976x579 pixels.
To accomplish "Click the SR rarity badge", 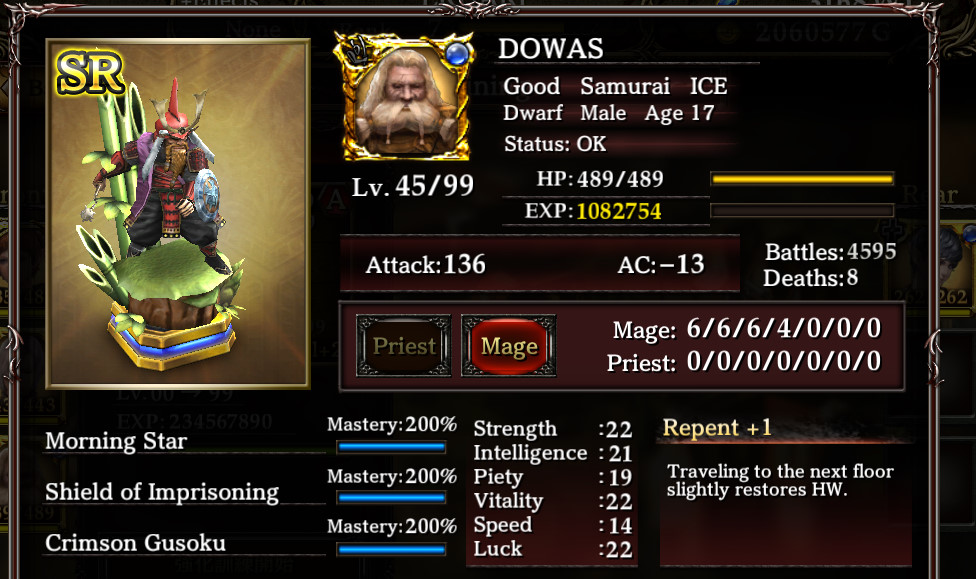I will click(90, 73).
